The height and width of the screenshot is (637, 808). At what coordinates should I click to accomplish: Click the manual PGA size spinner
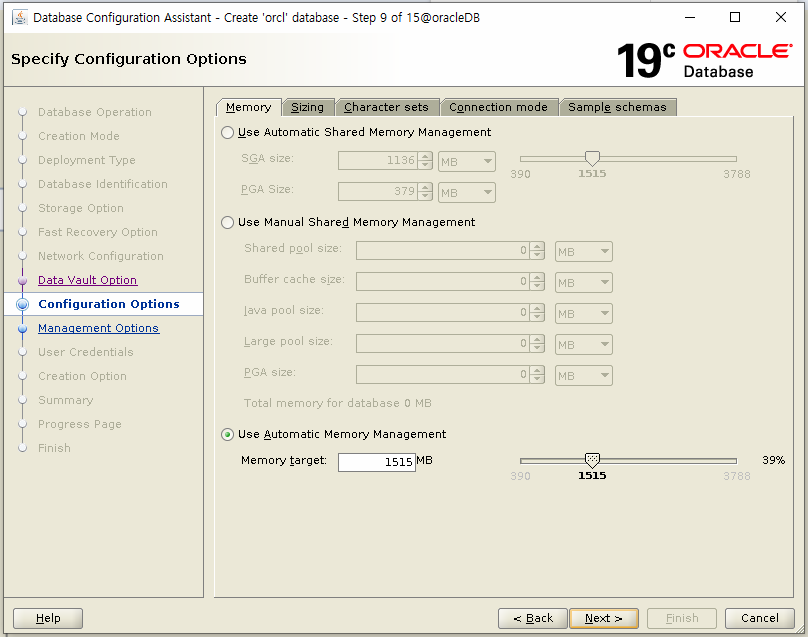click(450, 375)
